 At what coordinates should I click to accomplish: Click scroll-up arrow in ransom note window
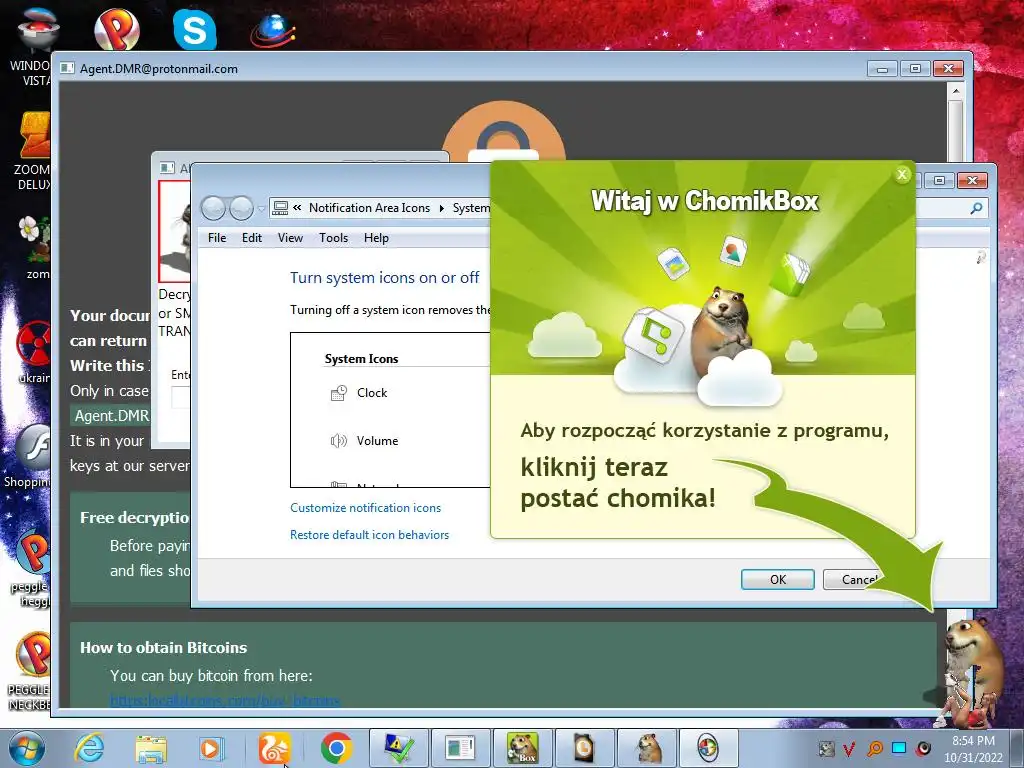(956, 91)
